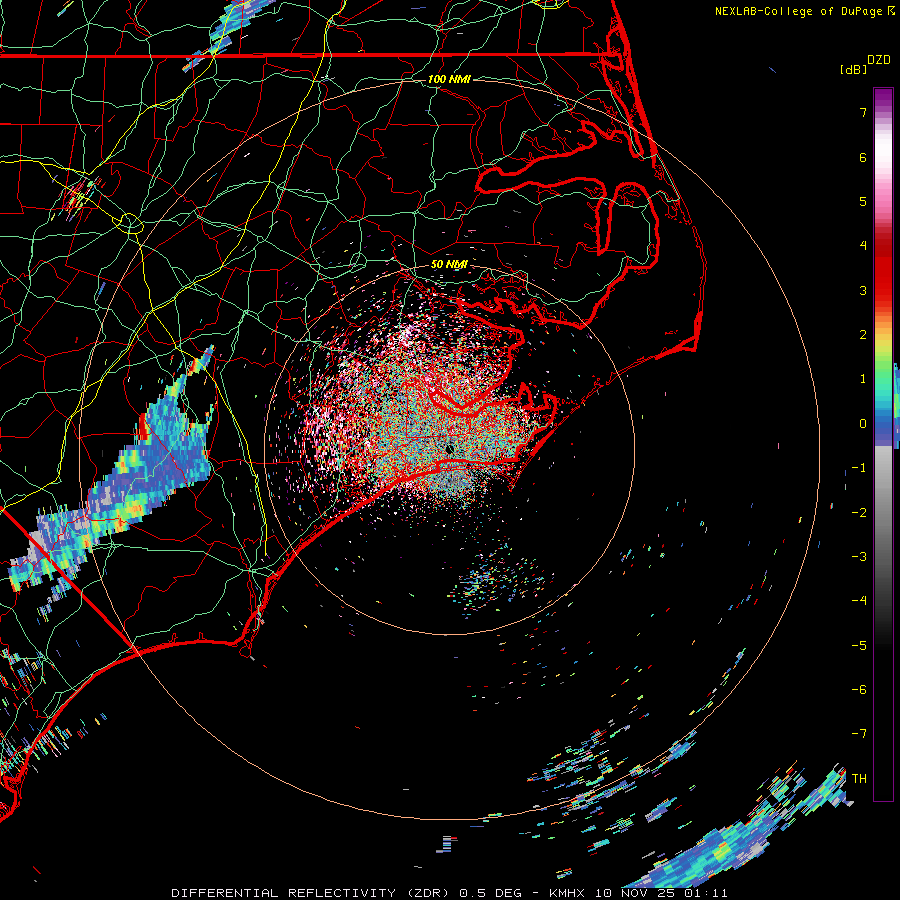This screenshot has height=900, width=900.
Task: Click the -6 value on the color scale
Action: click(859, 690)
